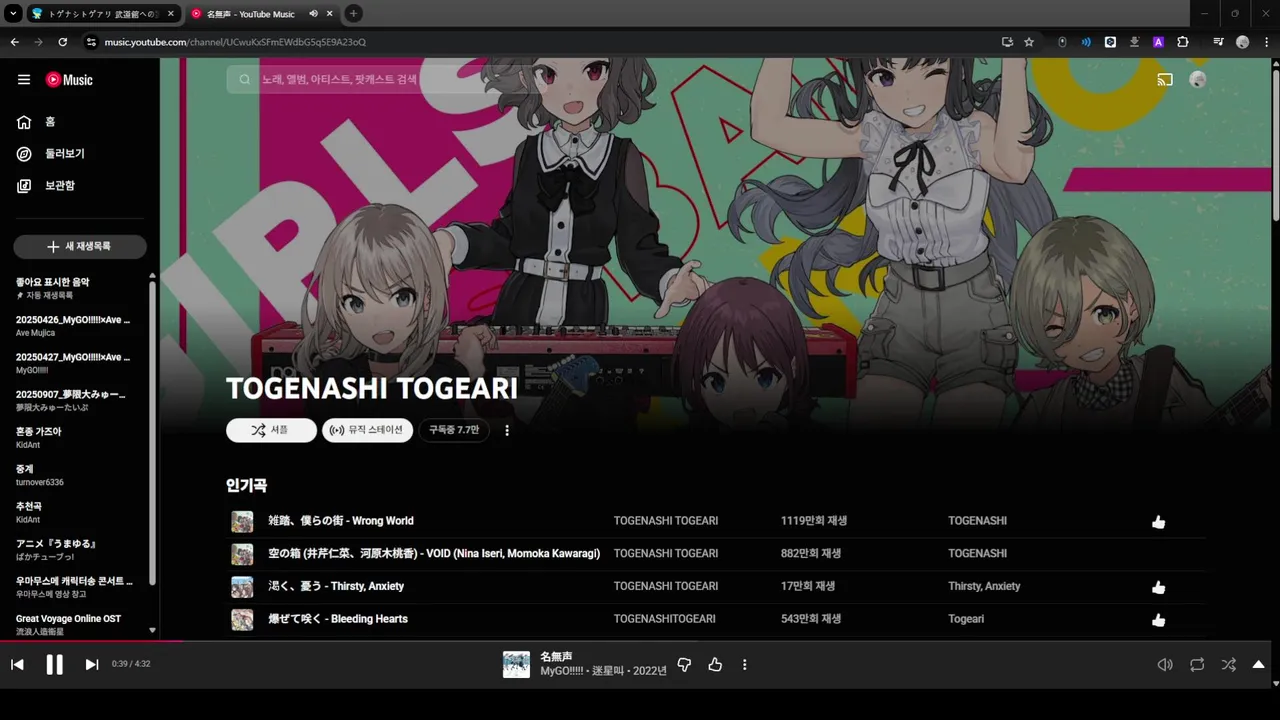The height and width of the screenshot is (720, 1280).
Task: Toggle the 구독중 7.7만 subscription button
Action: click(x=454, y=430)
